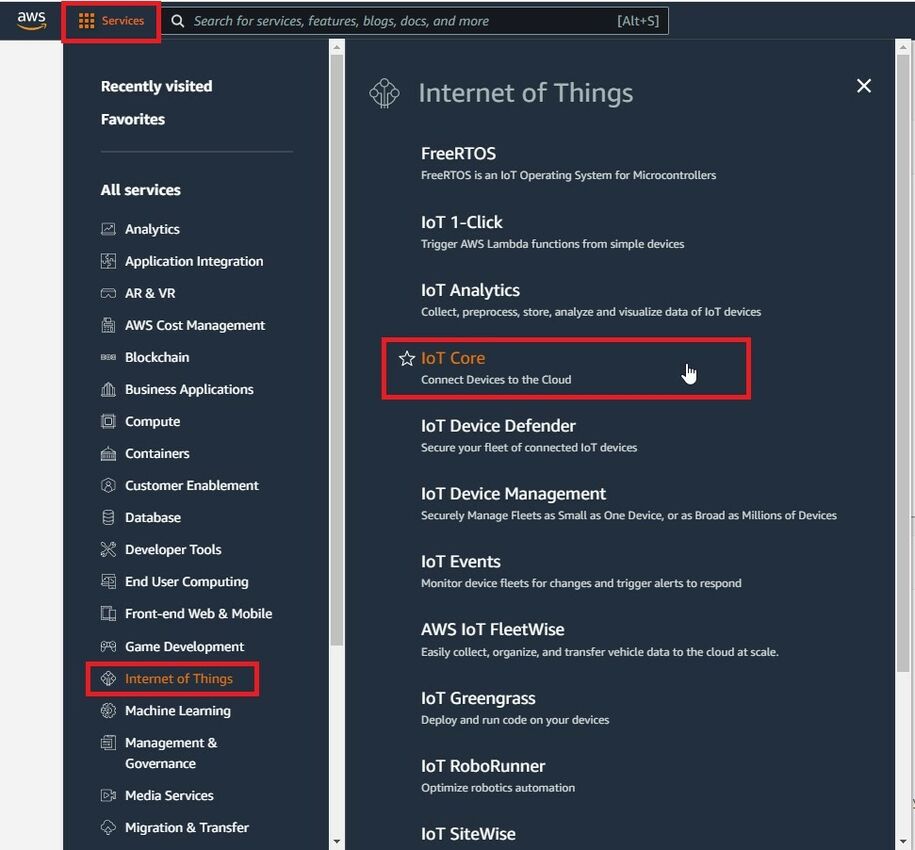The width and height of the screenshot is (915, 850).
Task: Open the Favorites section
Action: 132,119
